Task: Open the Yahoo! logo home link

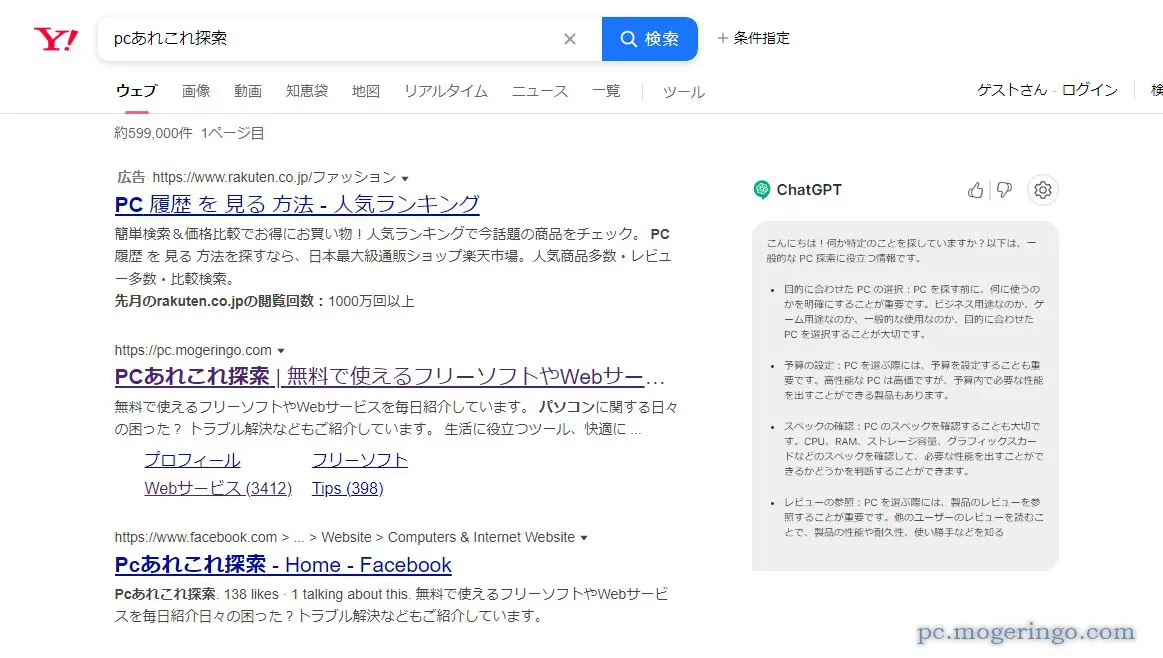Action: (x=56, y=39)
